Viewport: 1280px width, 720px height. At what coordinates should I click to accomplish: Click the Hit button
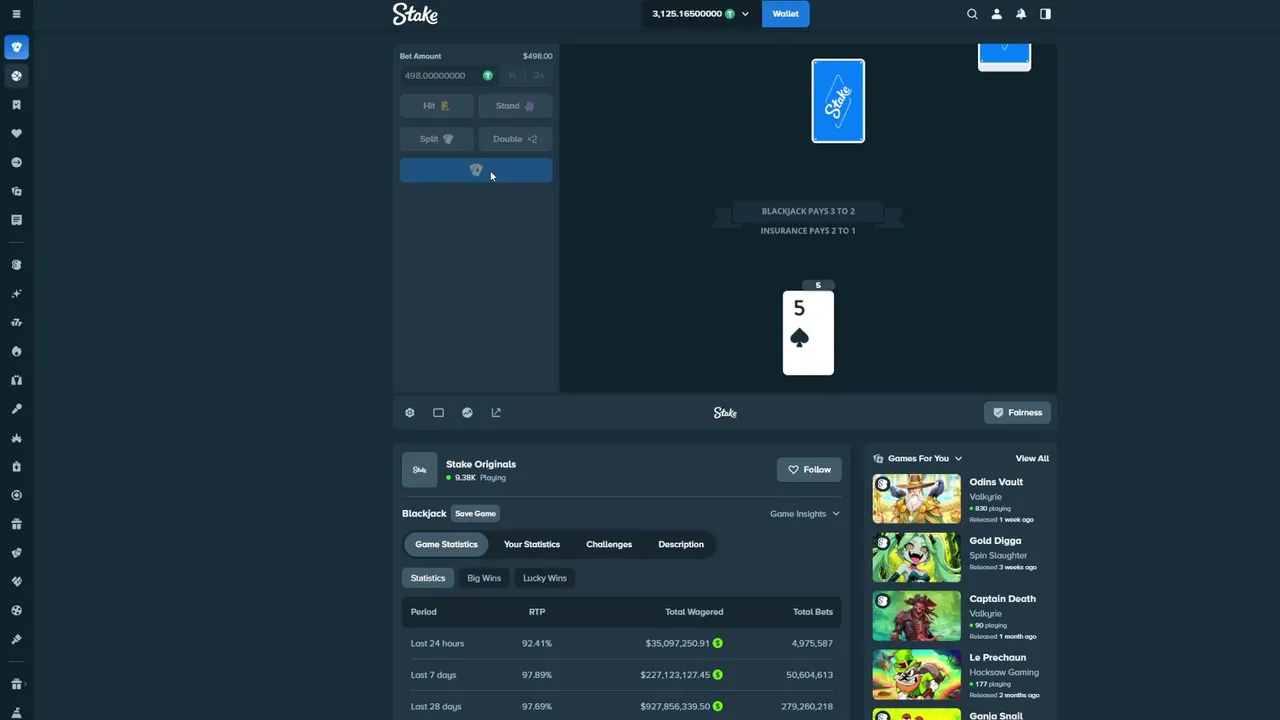point(436,106)
